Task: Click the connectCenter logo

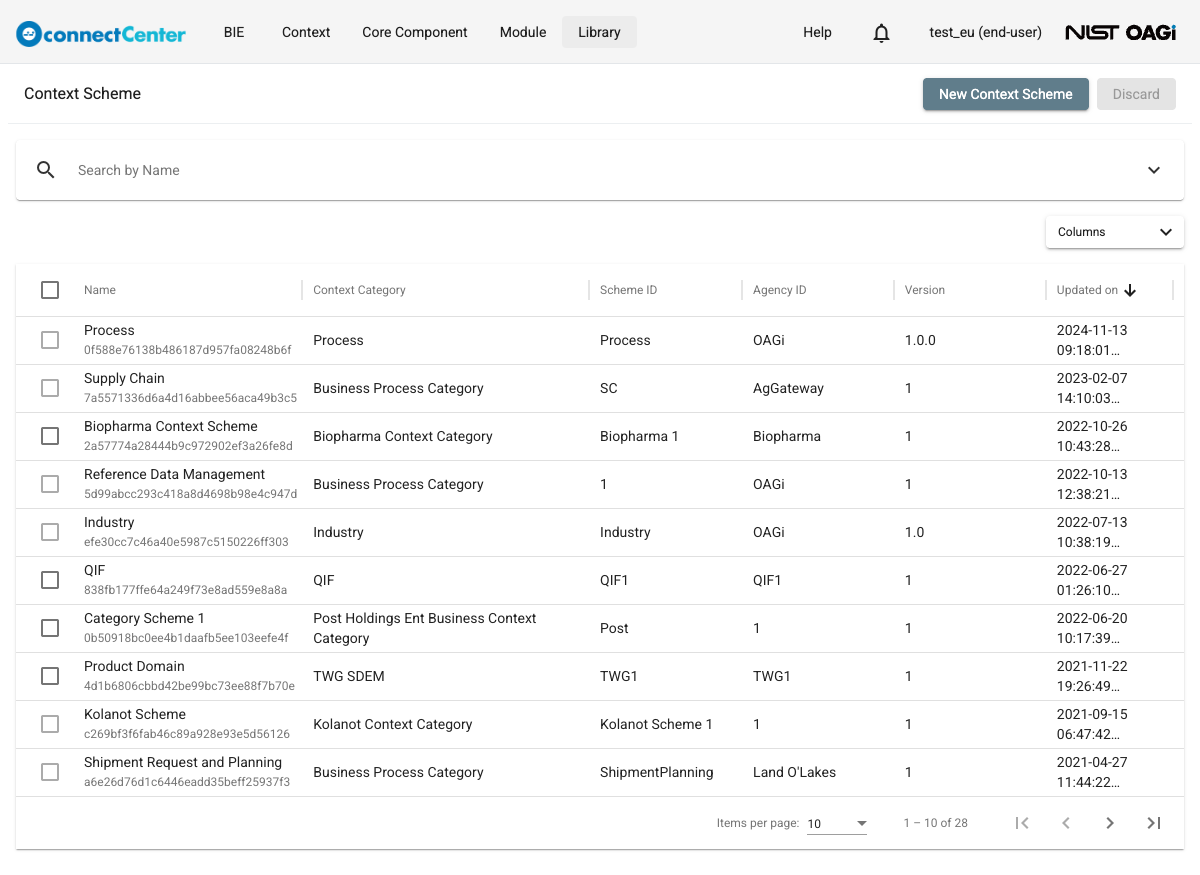Action: click(x=101, y=33)
